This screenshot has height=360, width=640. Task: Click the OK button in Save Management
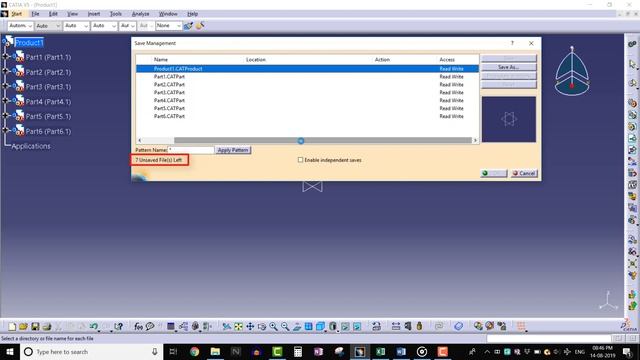coord(493,173)
